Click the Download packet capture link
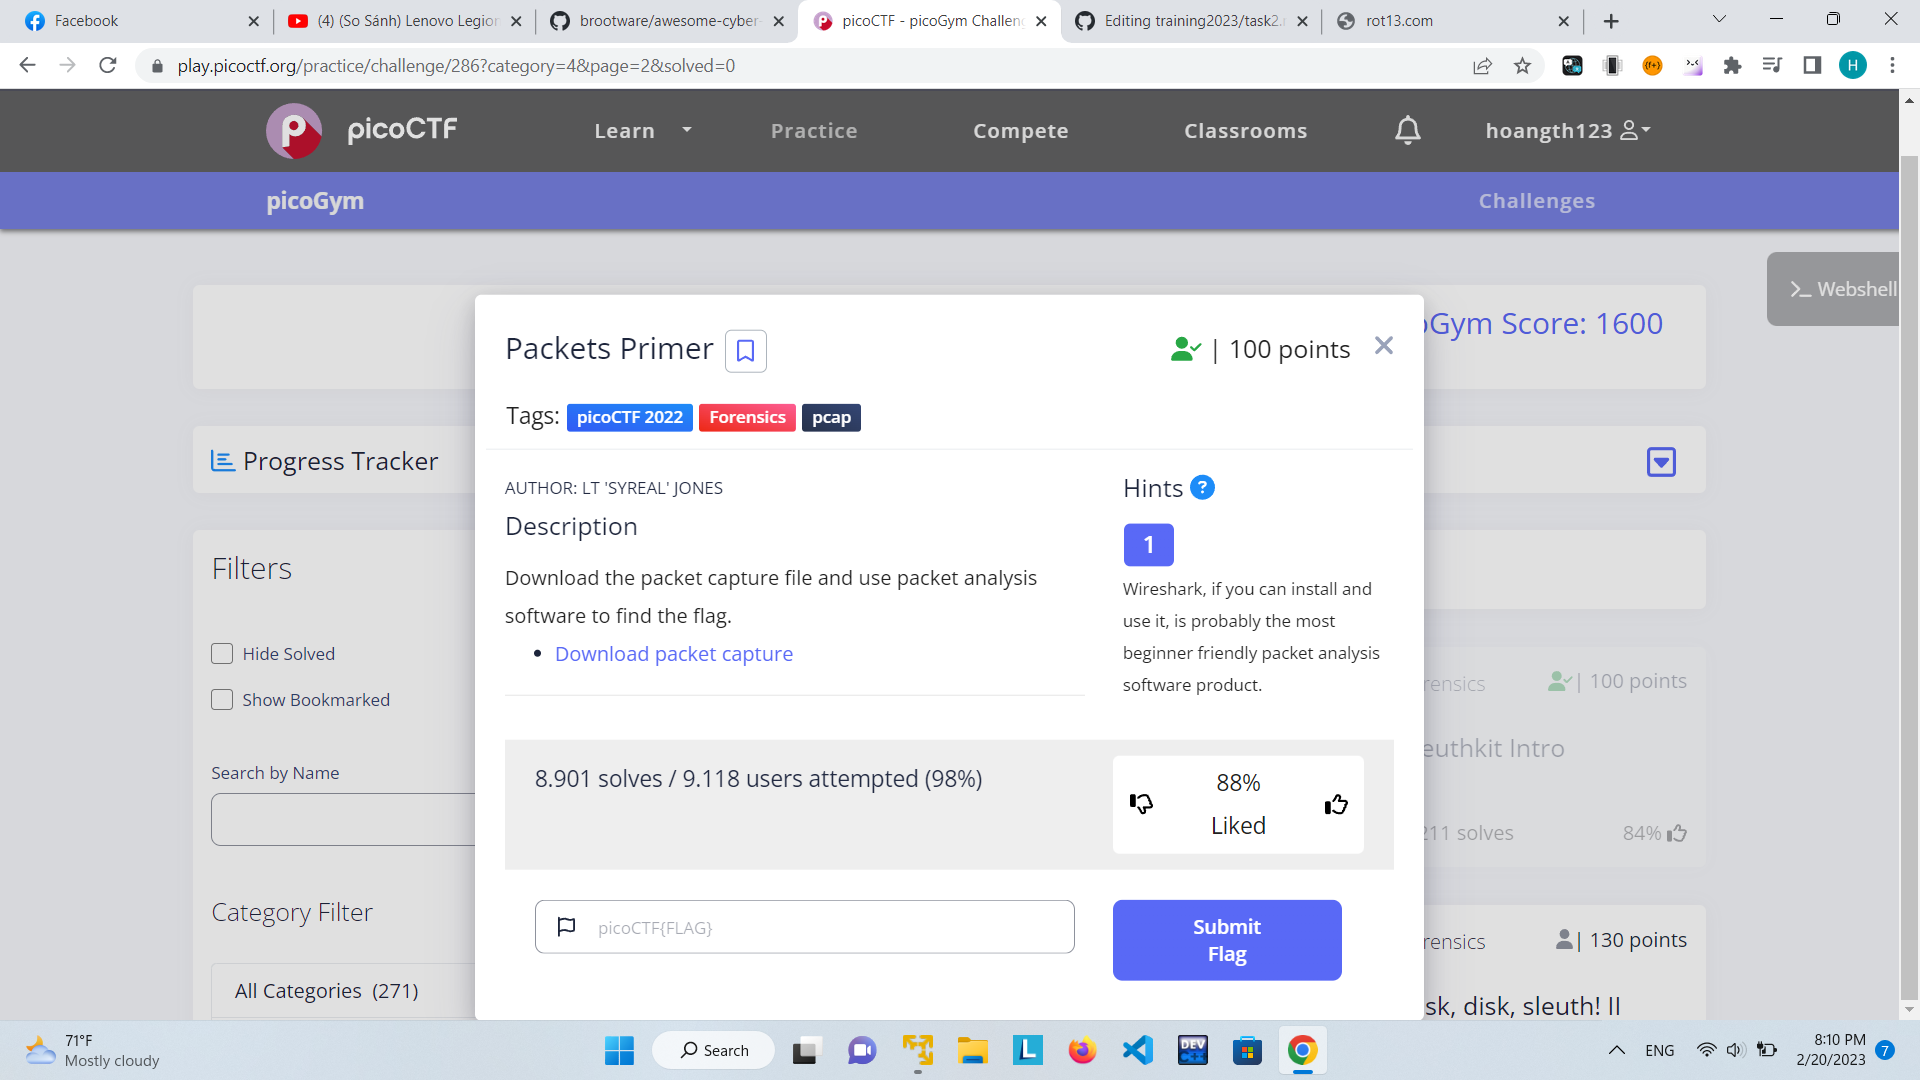 (673, 654)
